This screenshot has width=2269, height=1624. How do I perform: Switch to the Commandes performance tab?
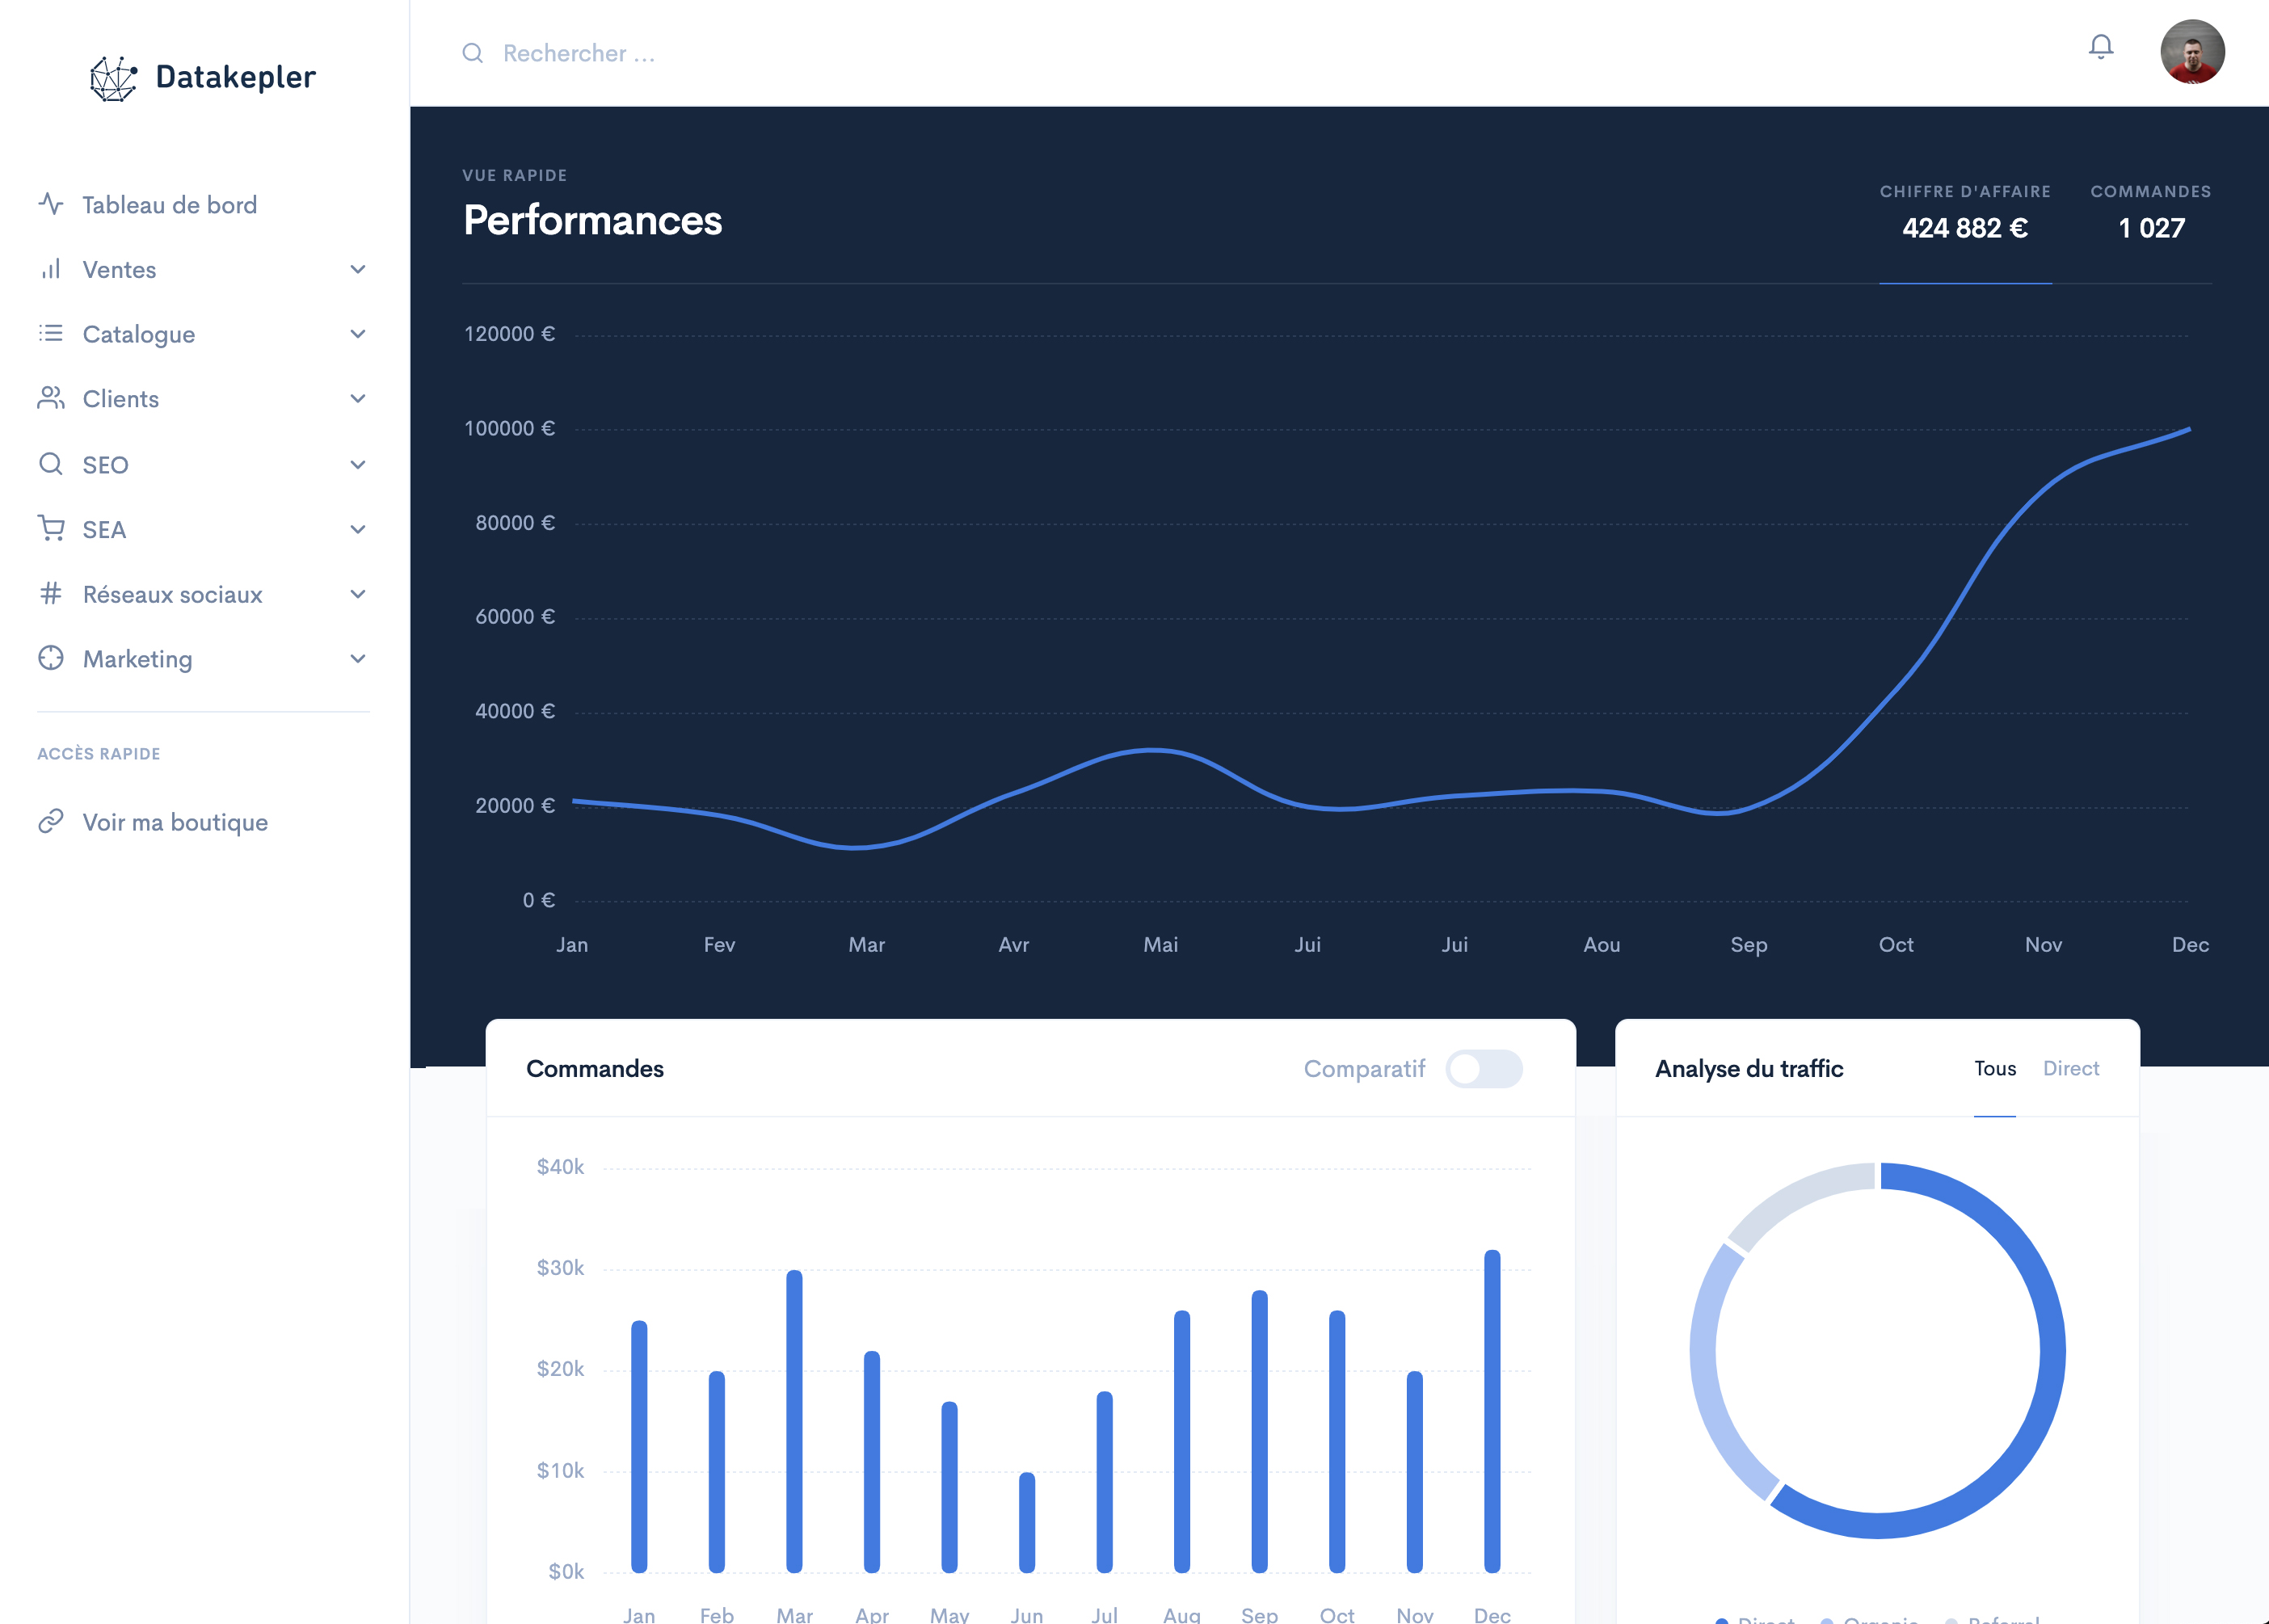(x=2150, y=213)
